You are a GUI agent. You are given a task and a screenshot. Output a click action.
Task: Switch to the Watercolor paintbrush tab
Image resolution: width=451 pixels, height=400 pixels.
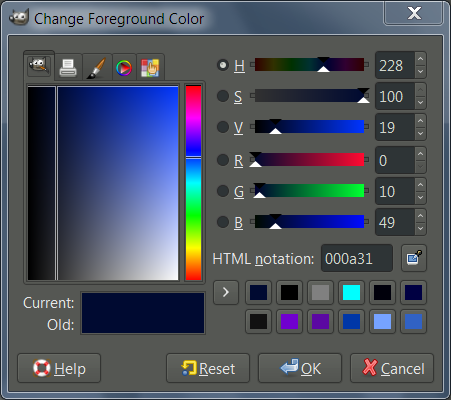[x=97, y=67]
